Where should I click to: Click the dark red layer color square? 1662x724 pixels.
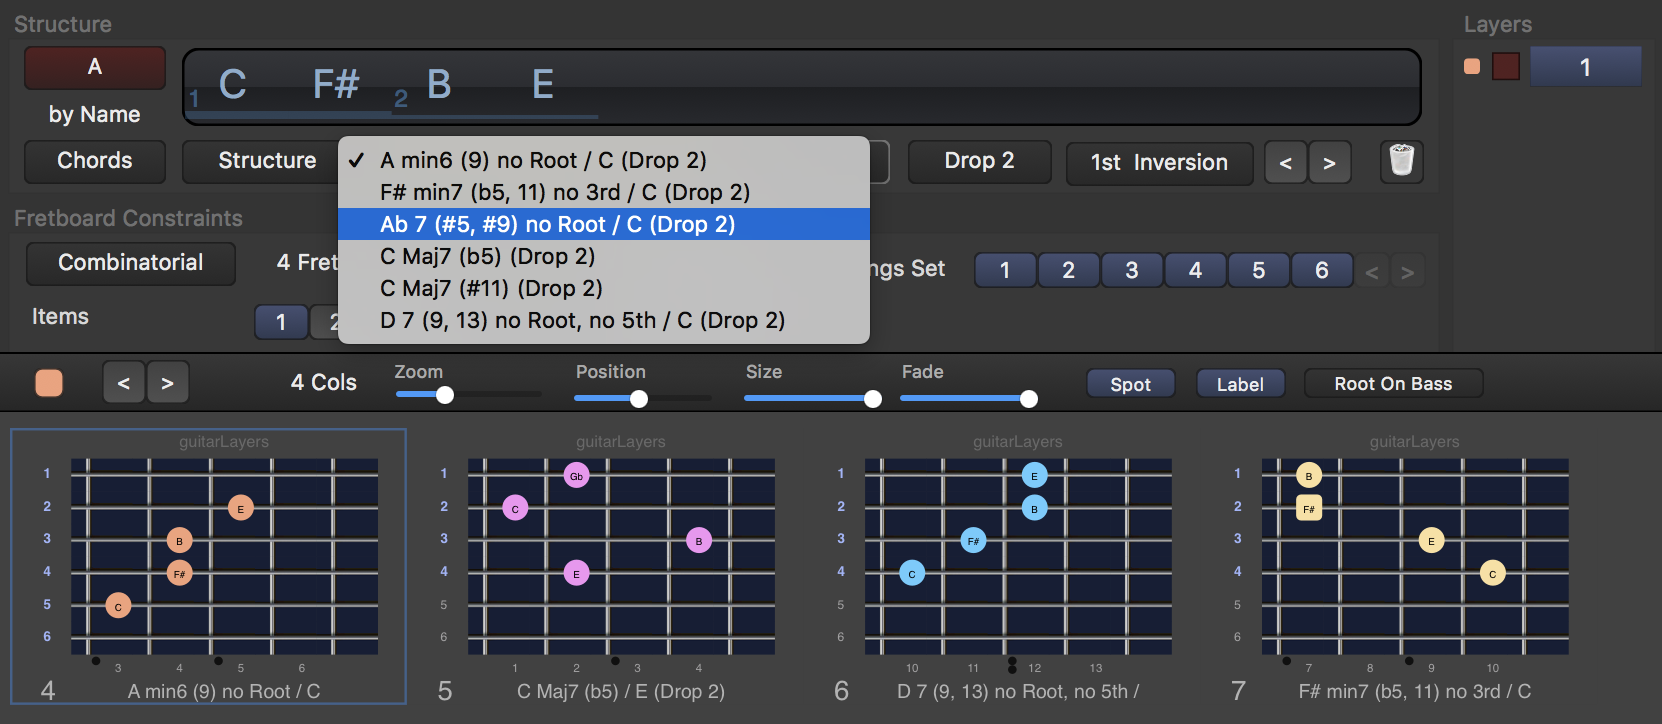coord(1505,67)
